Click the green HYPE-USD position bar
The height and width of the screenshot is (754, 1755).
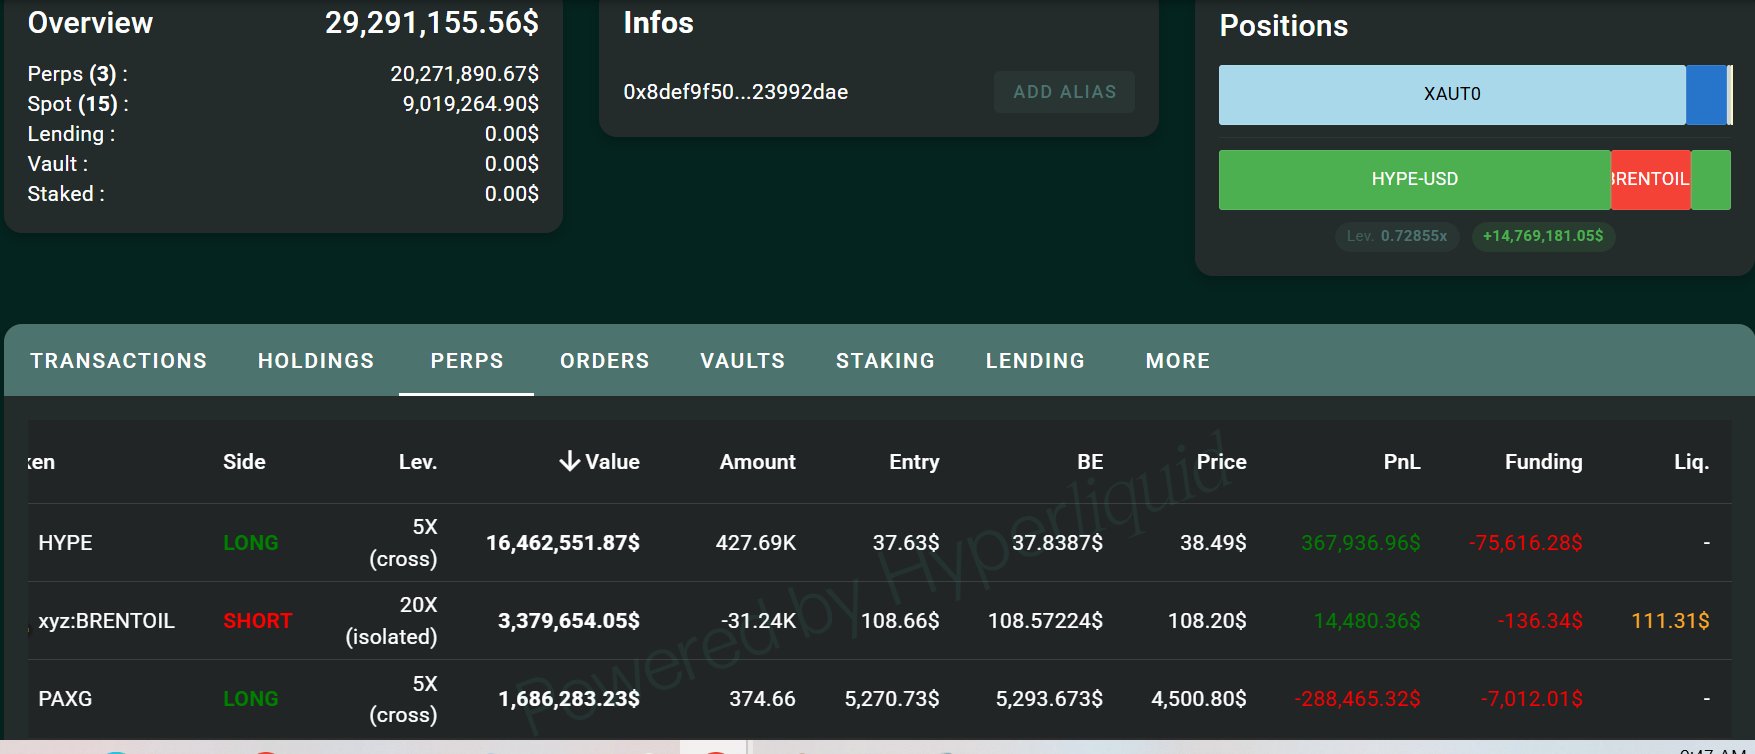coord(1414,180)
